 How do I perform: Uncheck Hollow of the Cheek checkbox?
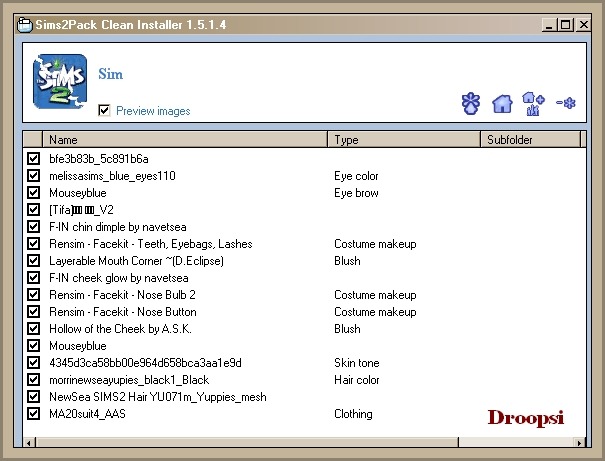pyautogui.click(x=34, y=328)
